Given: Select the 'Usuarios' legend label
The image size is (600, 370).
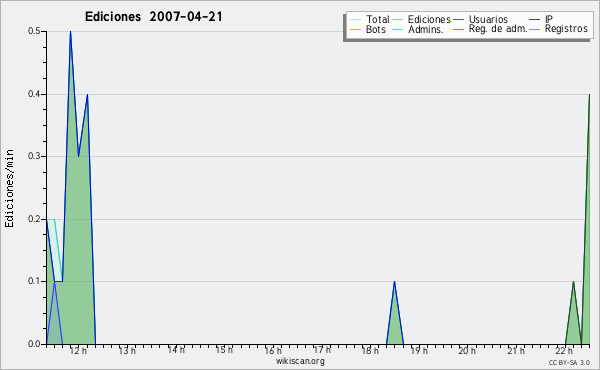Looking at the screenshot, I should [x=488, y=19].
